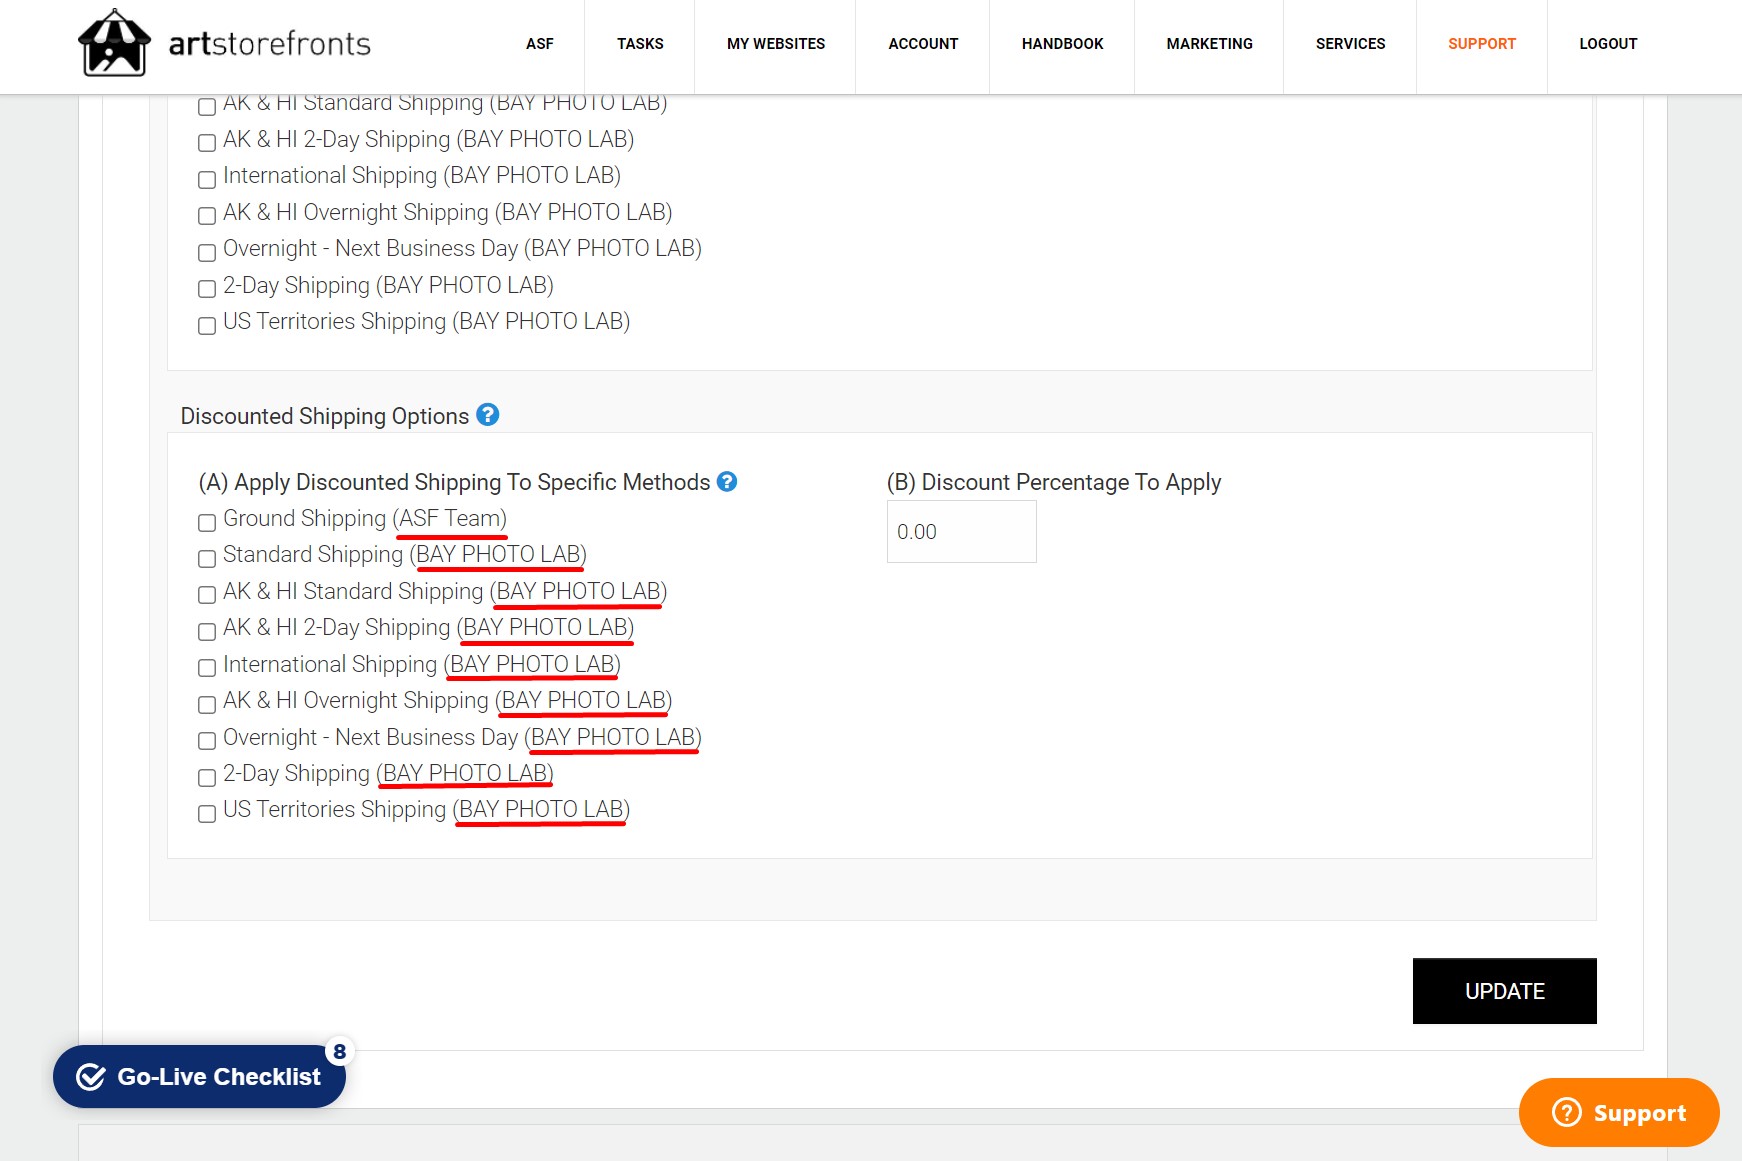The image size is (1742, 1161).
Task: Check AK & HI 2-Day Shipping discount option
Action: point(207,631)
